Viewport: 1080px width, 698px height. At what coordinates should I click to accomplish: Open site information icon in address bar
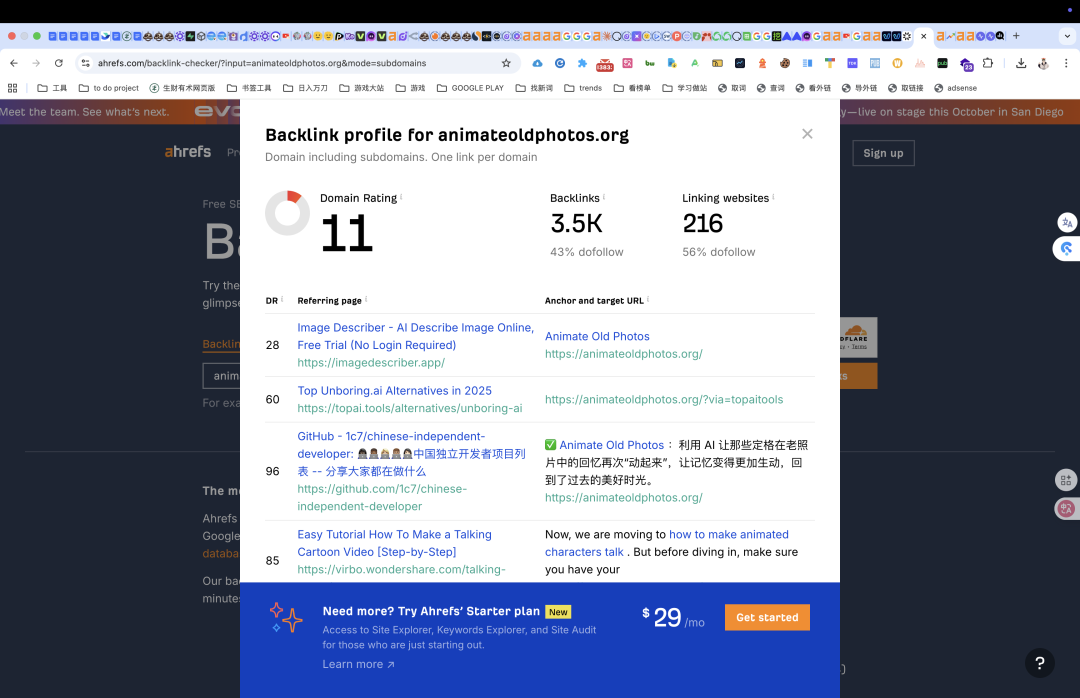click(85, 63)
